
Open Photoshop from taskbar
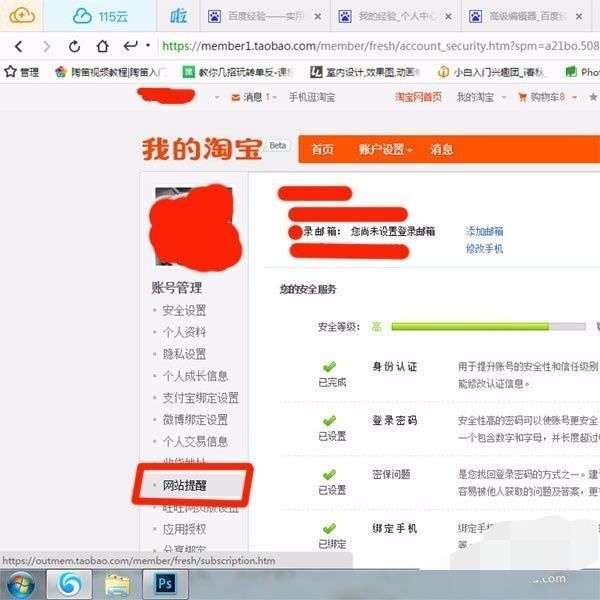pyautogui.click(x=165, y=584)
